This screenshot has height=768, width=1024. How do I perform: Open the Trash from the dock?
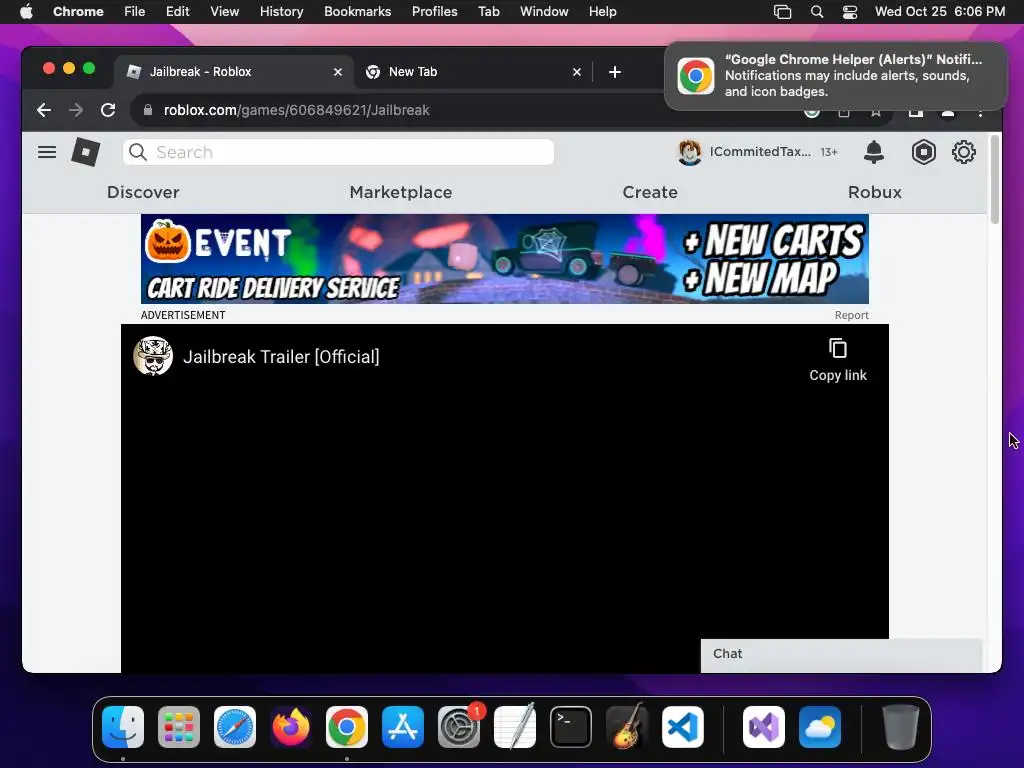click(x=901, y=727)
